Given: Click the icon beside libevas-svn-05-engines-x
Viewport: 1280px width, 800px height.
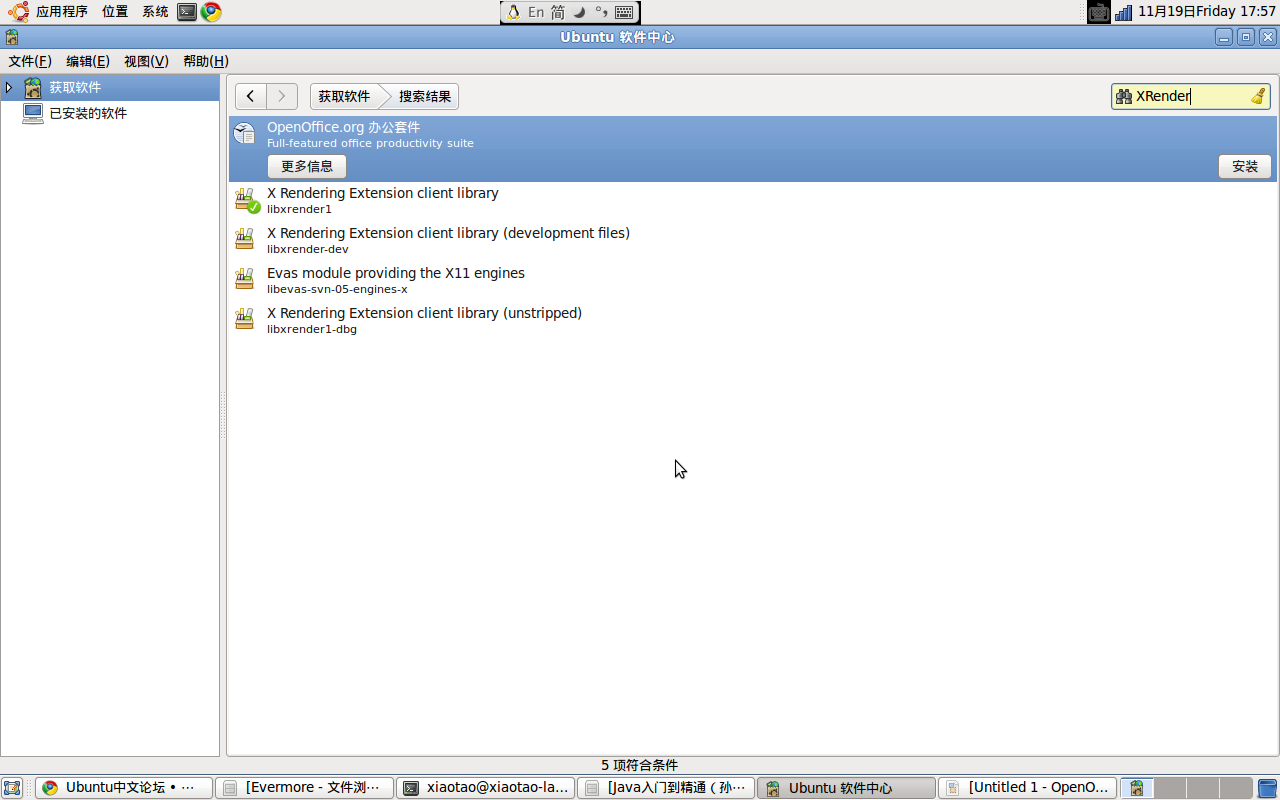Looking at the screenshot, I should coord(245,279).
